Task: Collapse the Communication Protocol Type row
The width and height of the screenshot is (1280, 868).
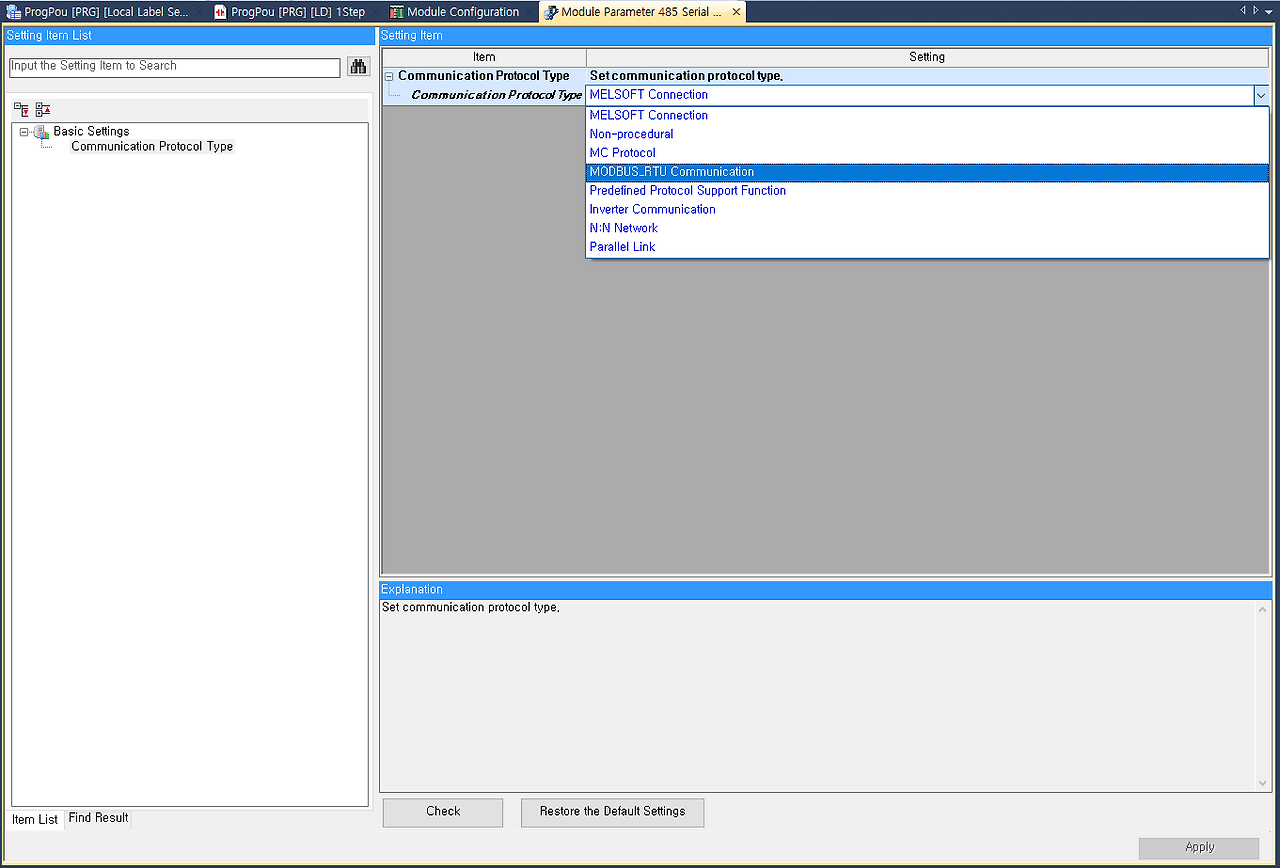Action: [389, 75]
